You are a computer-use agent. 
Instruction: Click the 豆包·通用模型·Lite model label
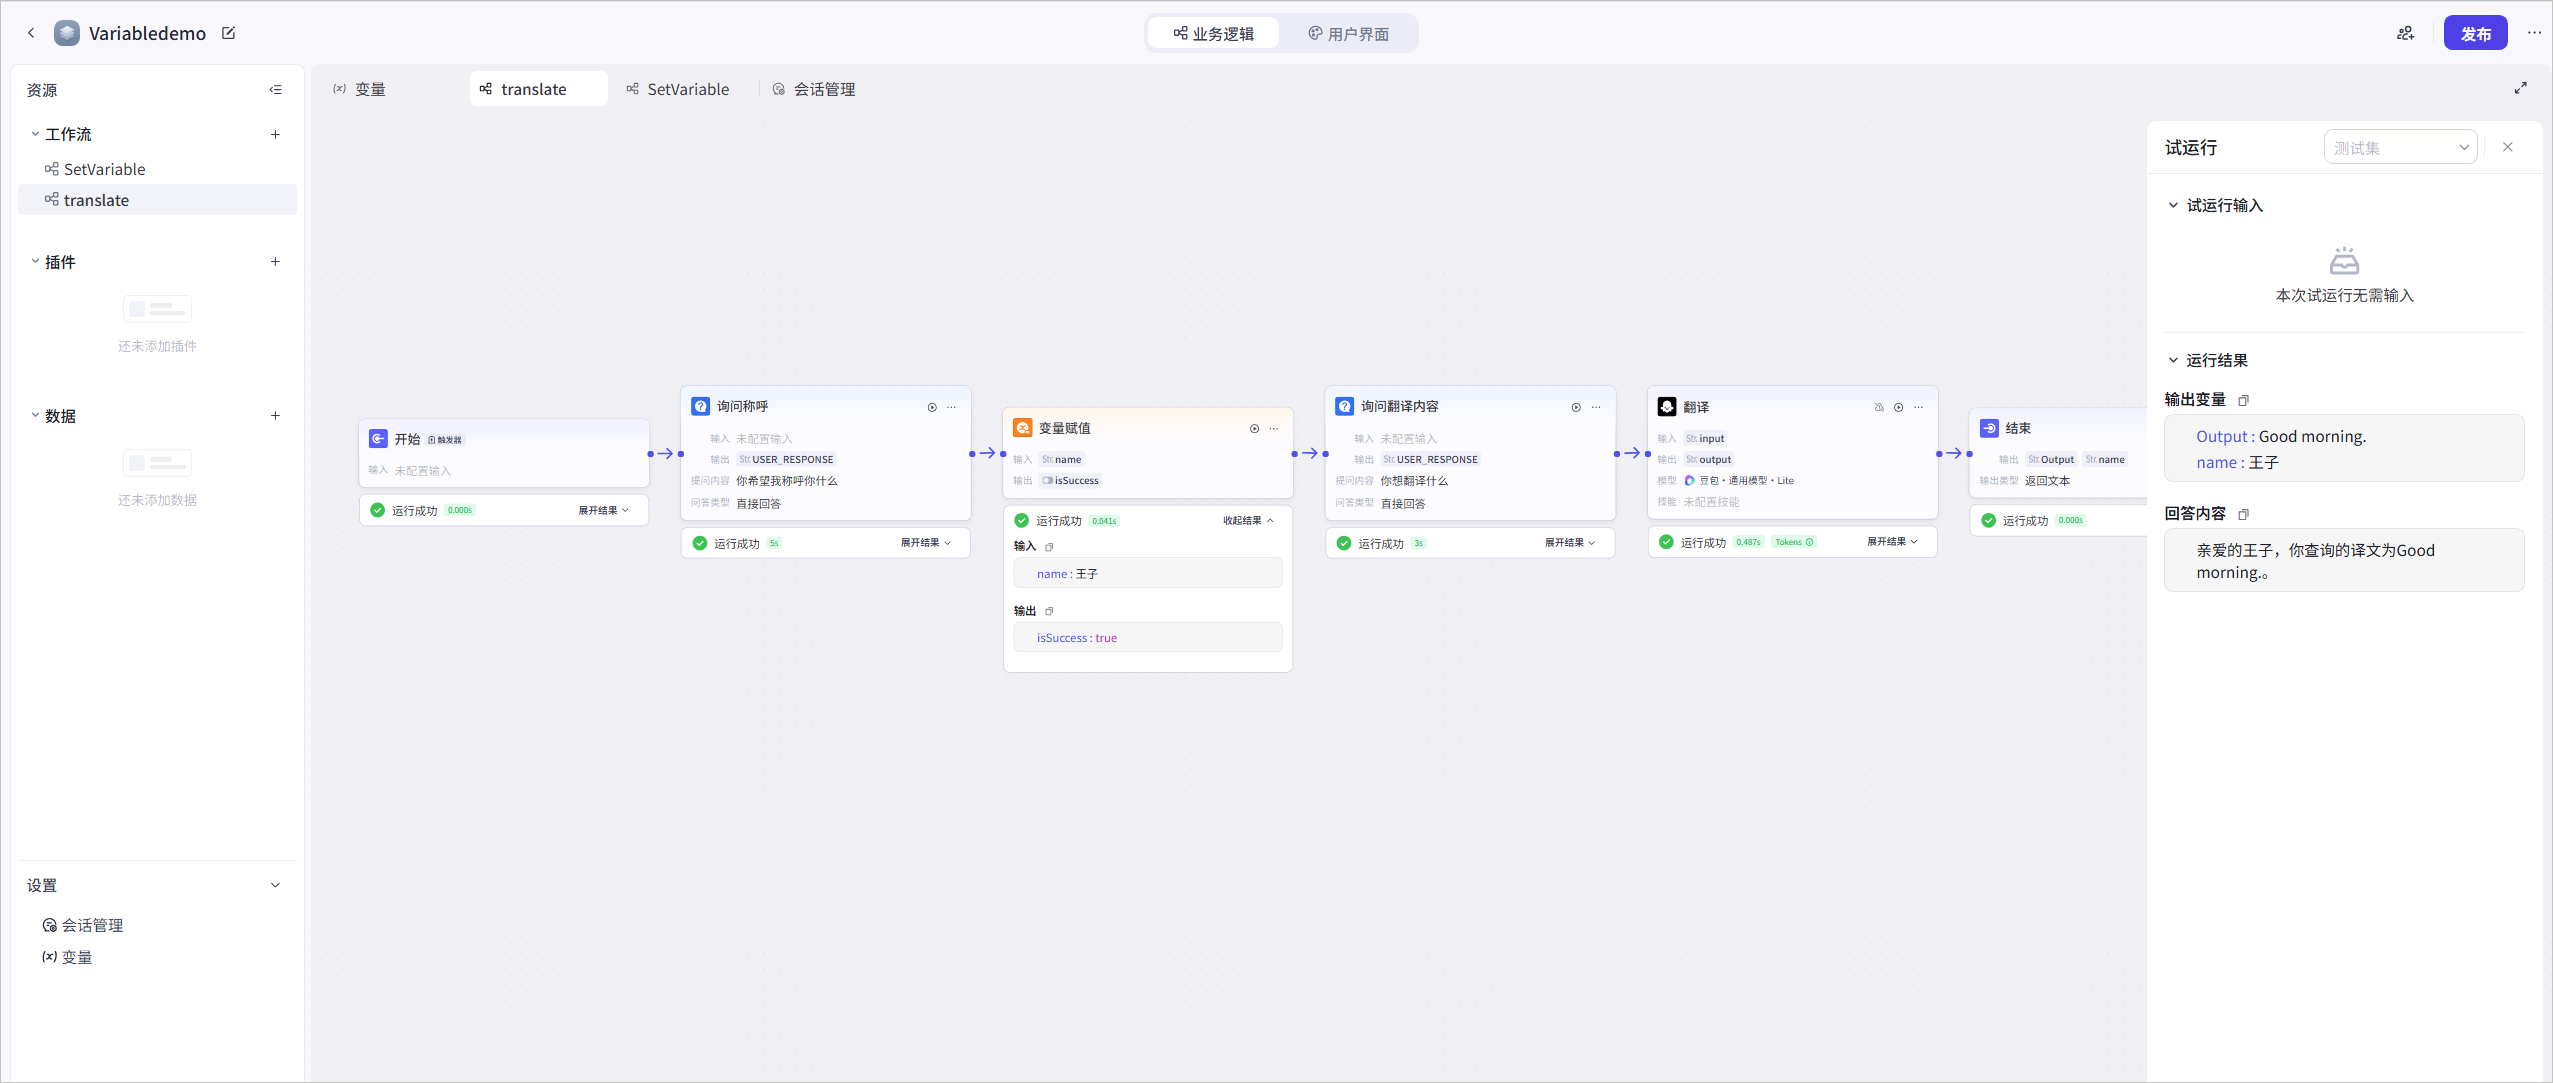(x=1739, y=481)
